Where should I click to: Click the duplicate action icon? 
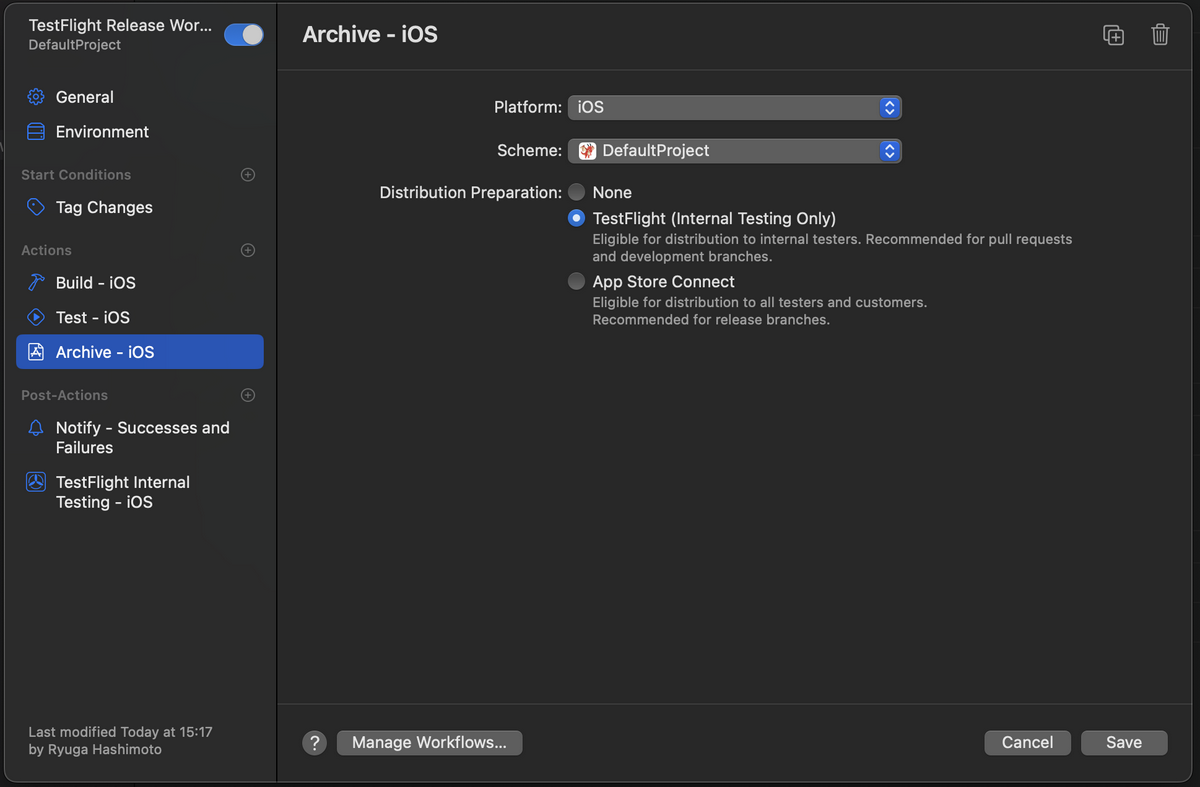[x=1113, y=35]
